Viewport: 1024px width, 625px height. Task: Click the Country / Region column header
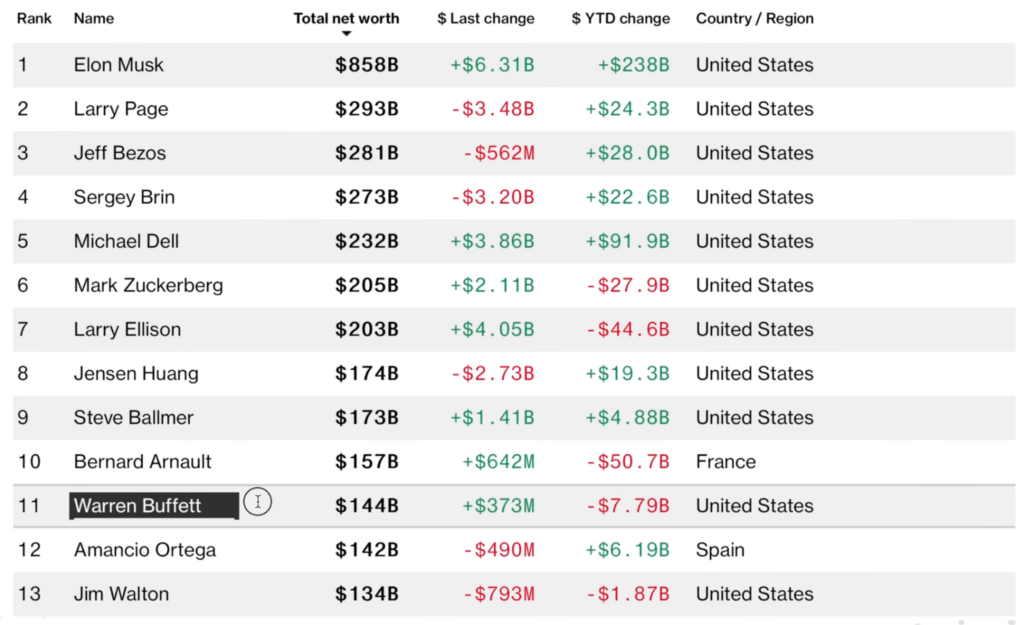click(754, 18)
